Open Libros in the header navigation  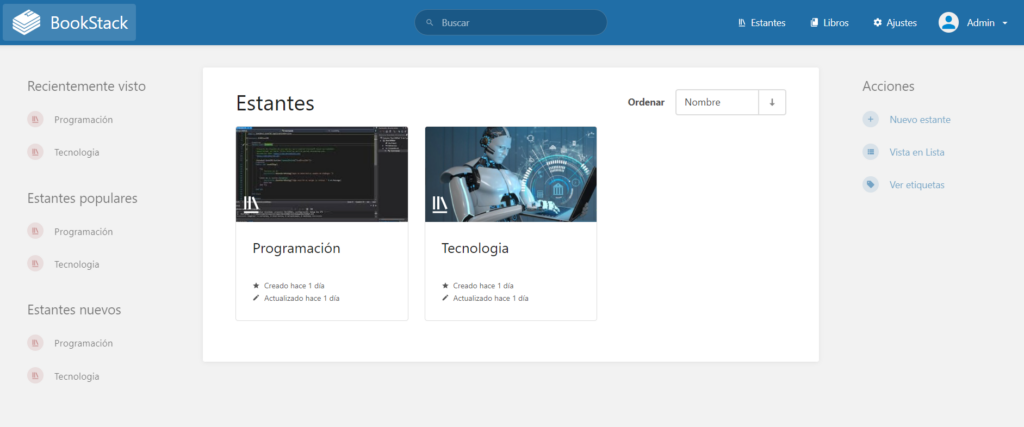click(829, 22)
